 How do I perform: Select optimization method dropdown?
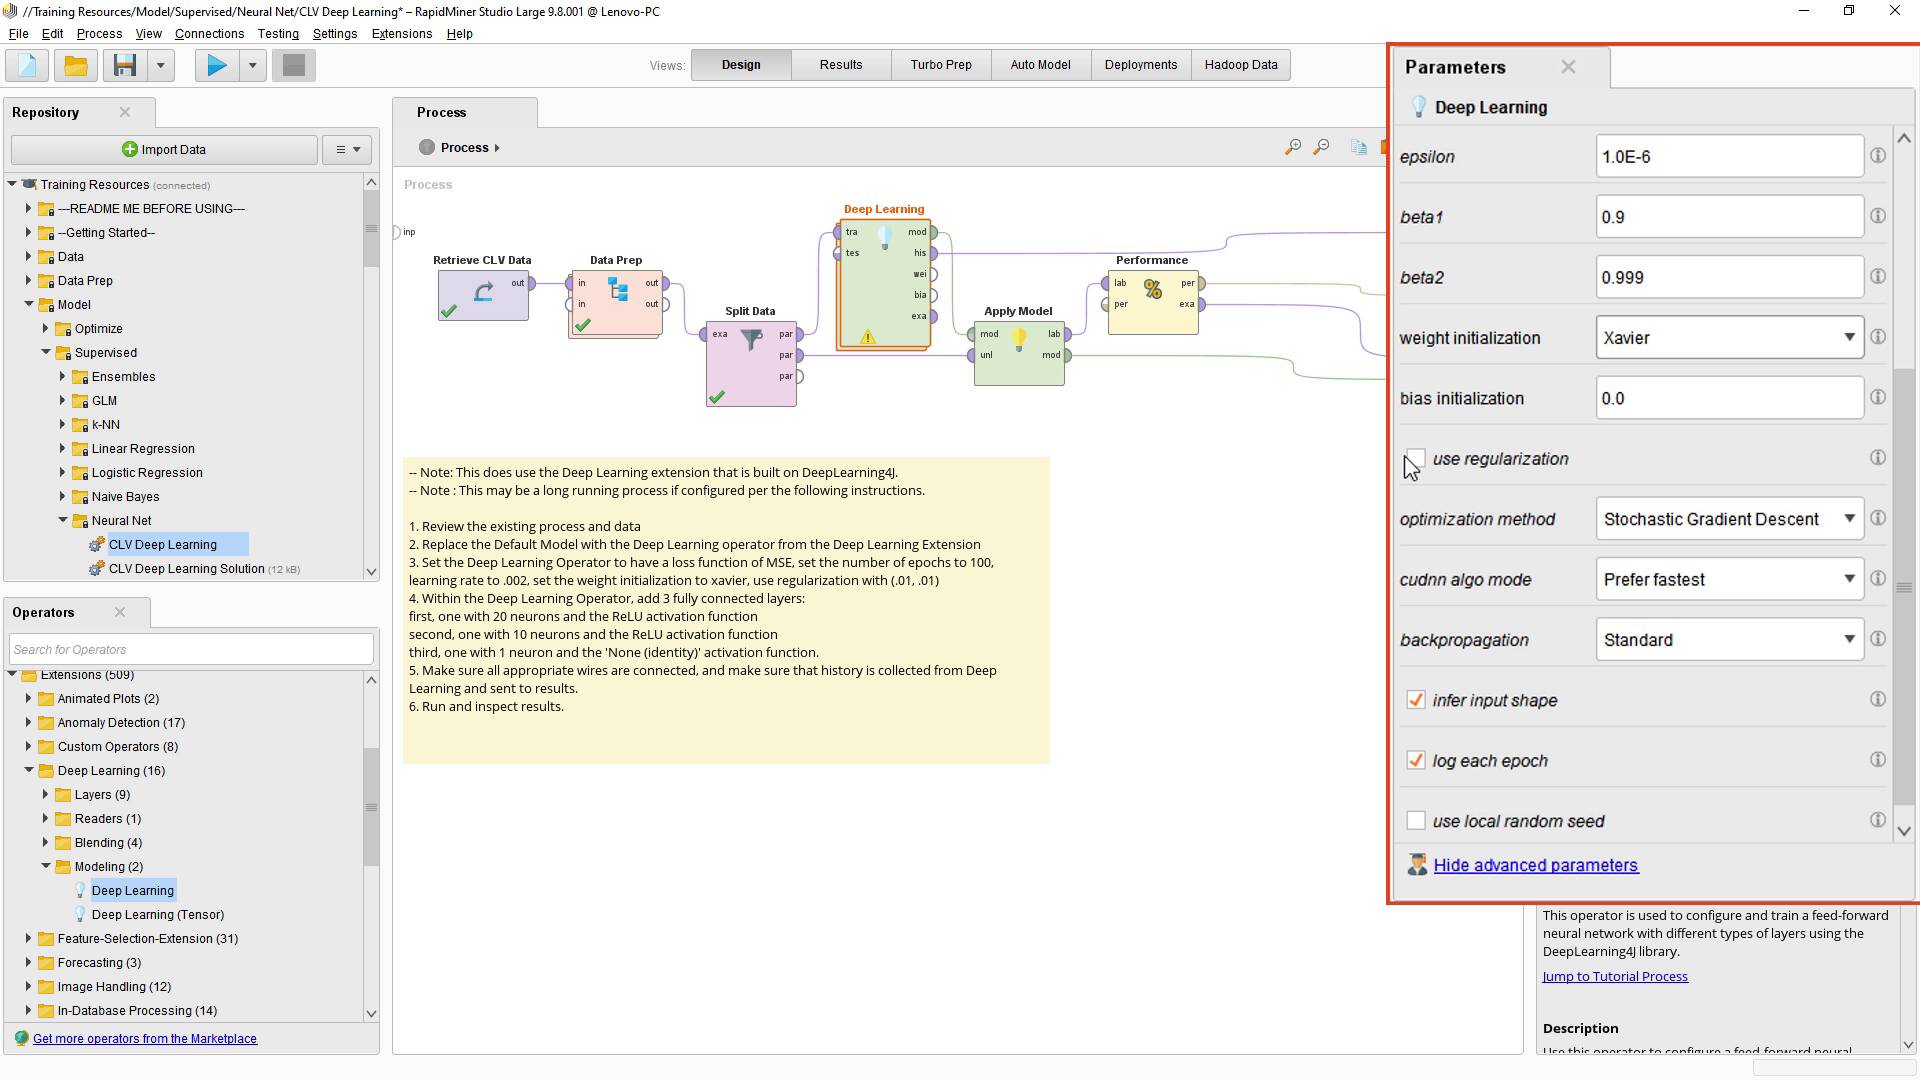[x=1727, y=518]
